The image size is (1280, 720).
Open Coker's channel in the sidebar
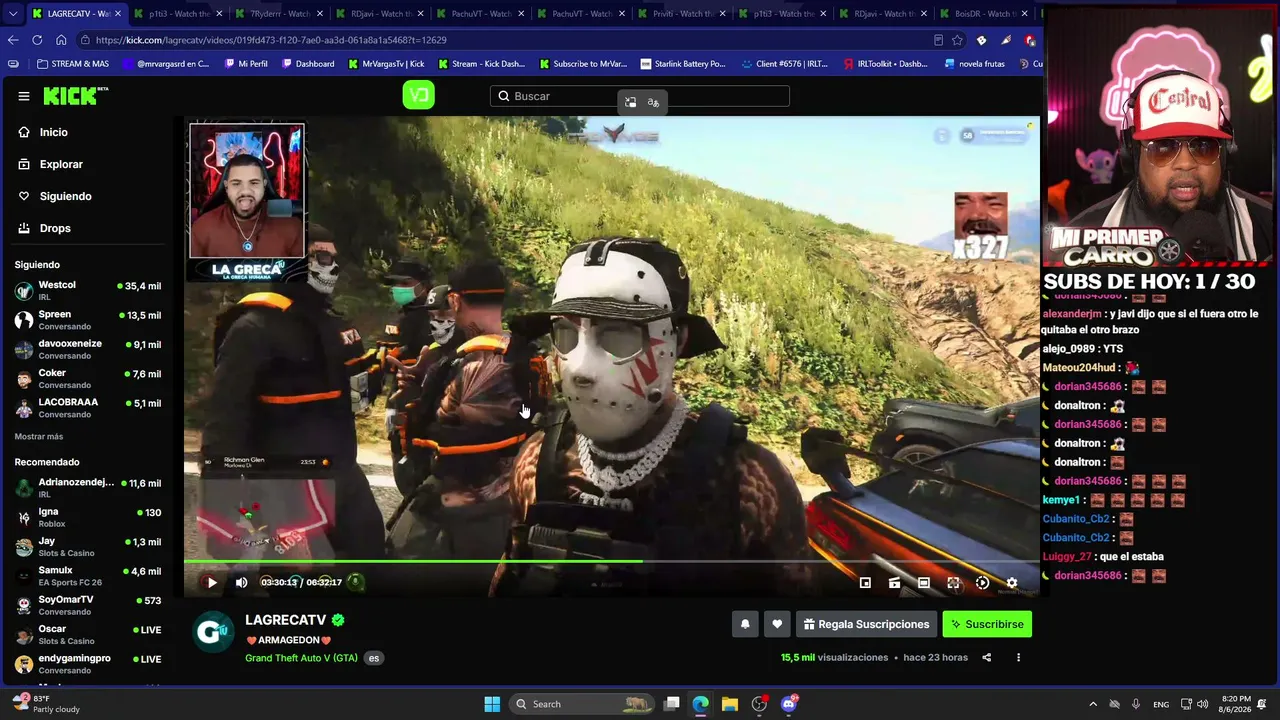(88, 379)
